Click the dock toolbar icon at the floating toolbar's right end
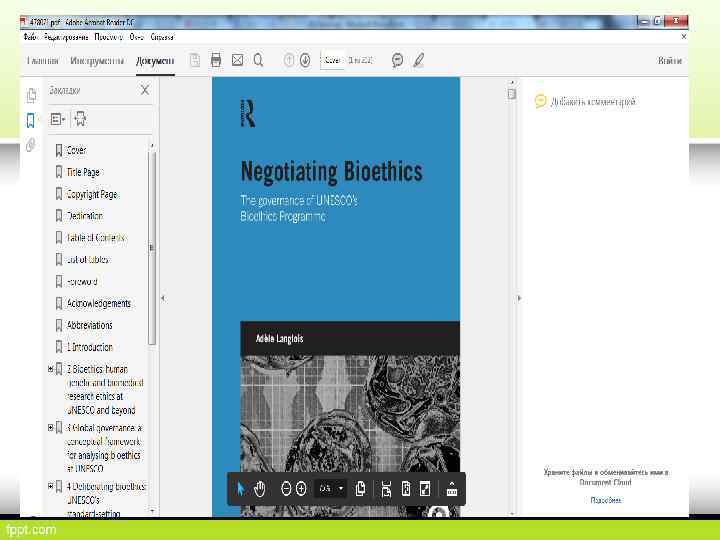The image size is (720, 540). [452, 489]
